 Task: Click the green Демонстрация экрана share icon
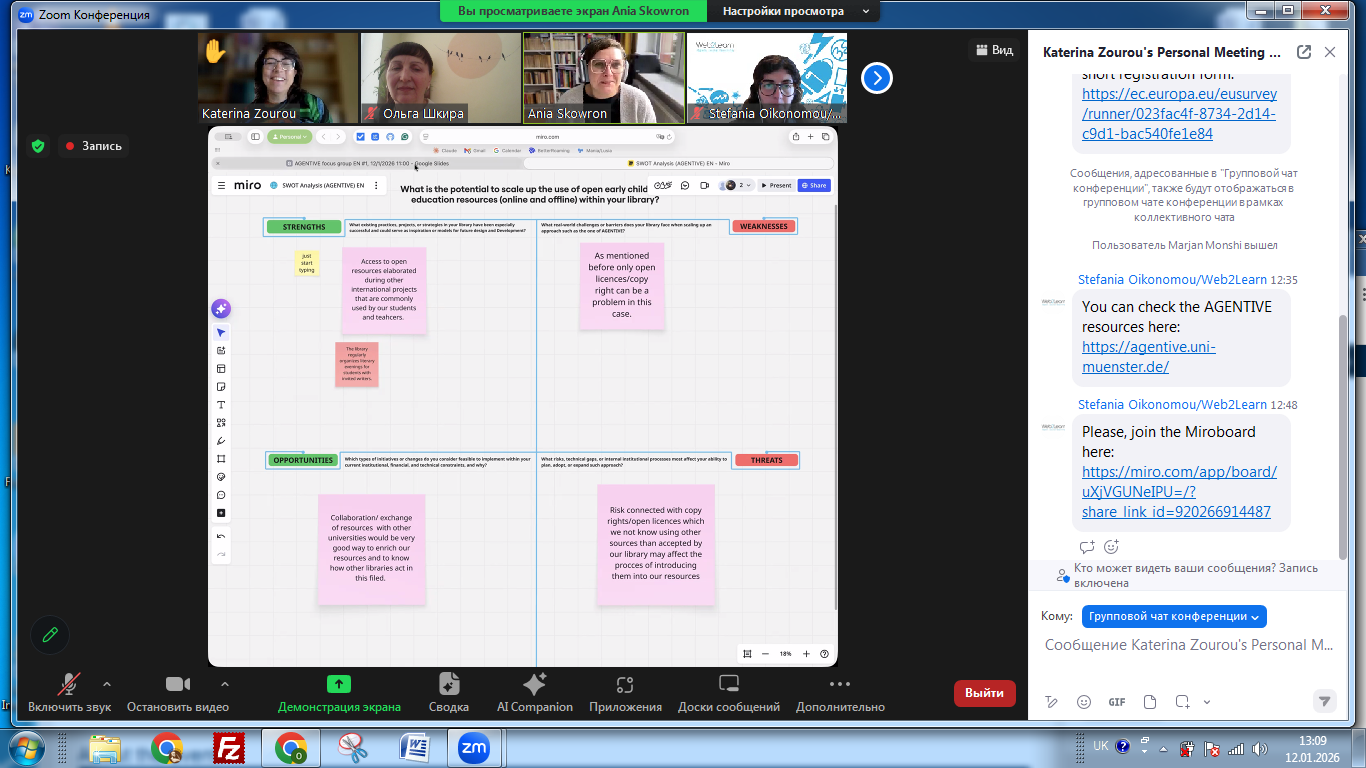coord(339,685)
